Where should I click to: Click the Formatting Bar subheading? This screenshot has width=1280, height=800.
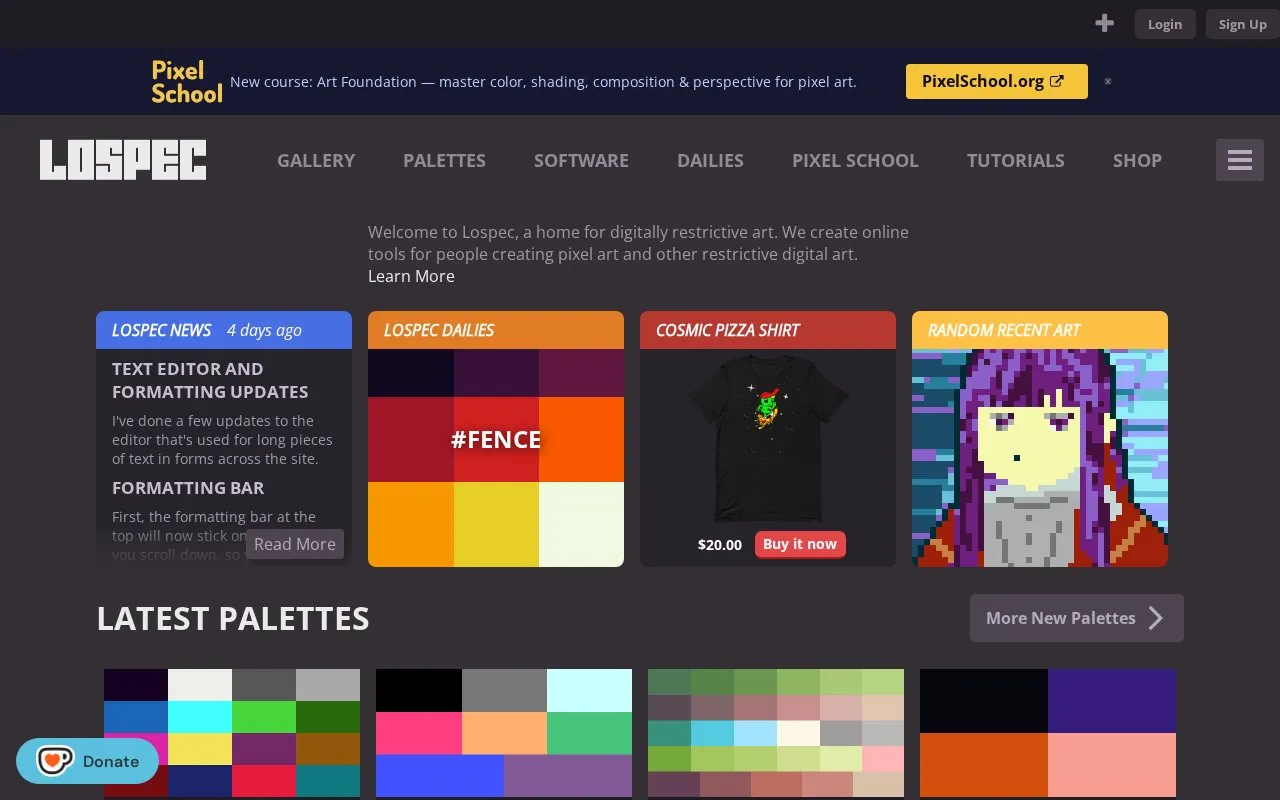188,488
